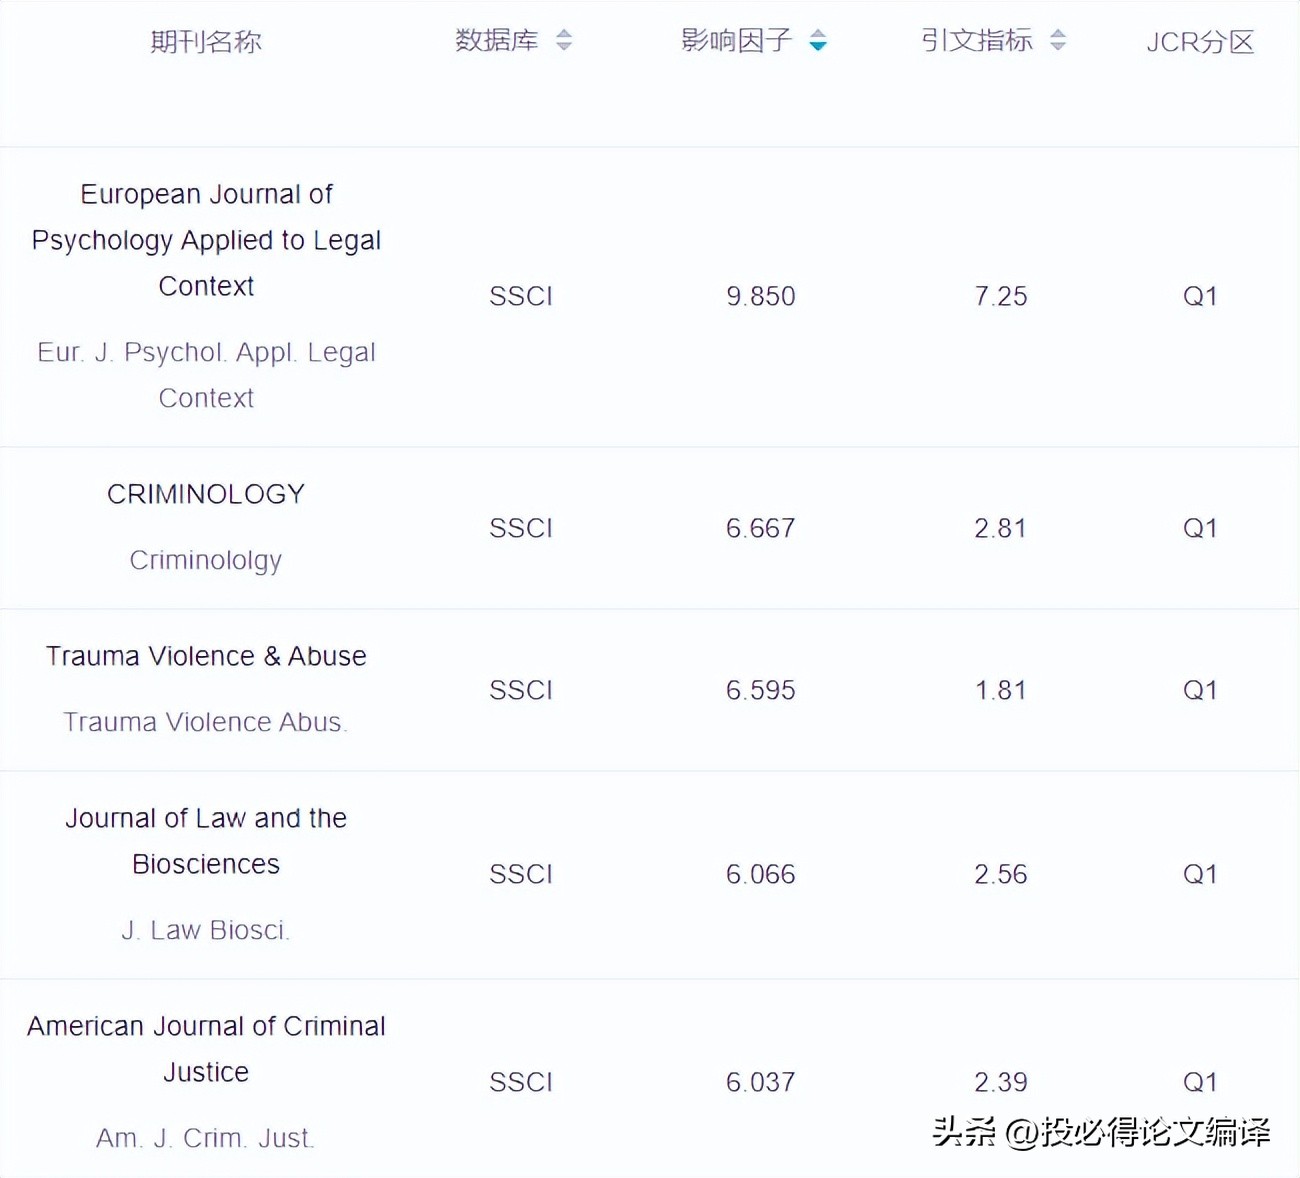This screenshot has height=1178, width=1300.
Task: Select impact factor value 6.595
Action: 761,690
